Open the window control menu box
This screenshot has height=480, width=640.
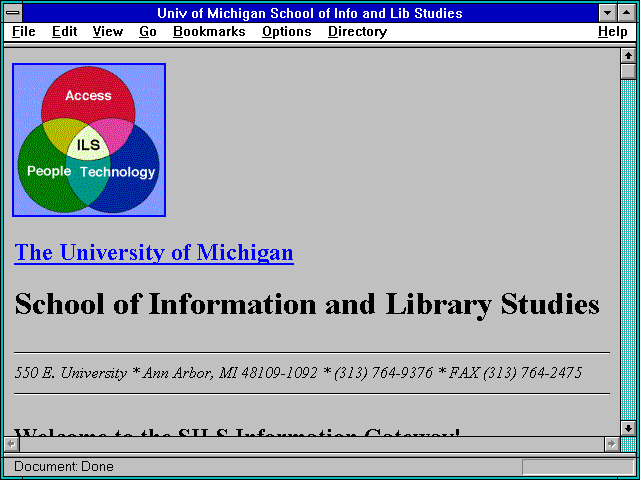pyautogui.click(x=13, y=13)
